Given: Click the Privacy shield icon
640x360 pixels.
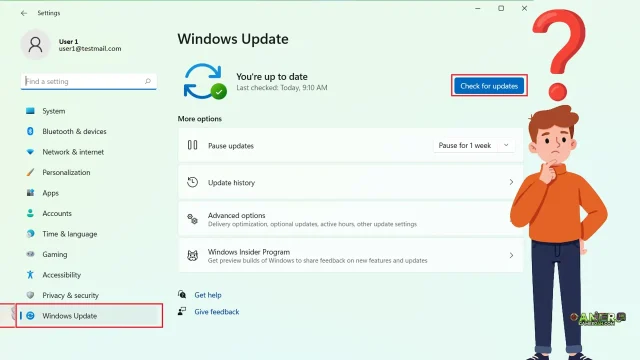Looking at the screenshot, I should (30, 295).
